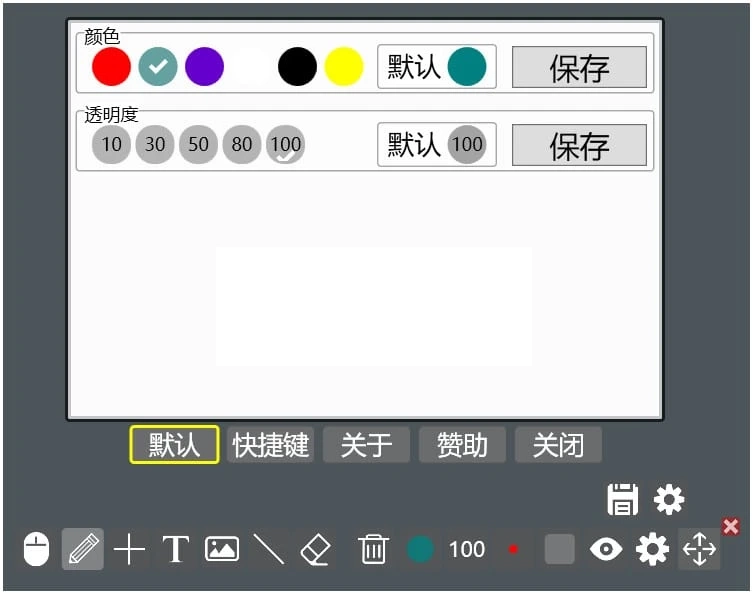Viewport: 753px width, 594px height.
Task: Click the move arrows icon
Action: [699, 550]
